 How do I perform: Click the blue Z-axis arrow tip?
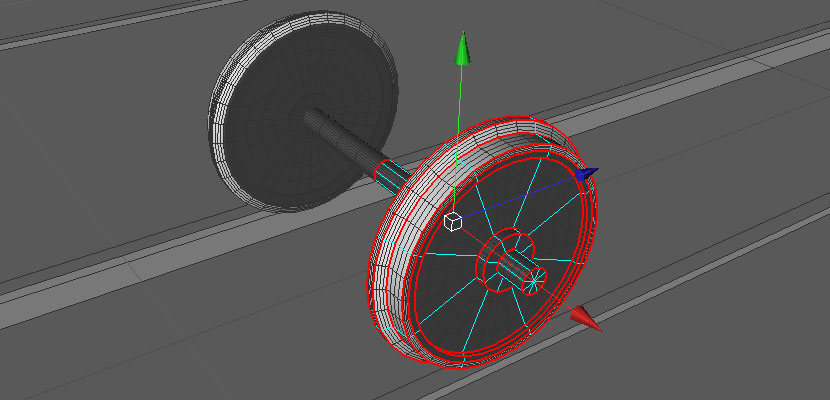587,175
